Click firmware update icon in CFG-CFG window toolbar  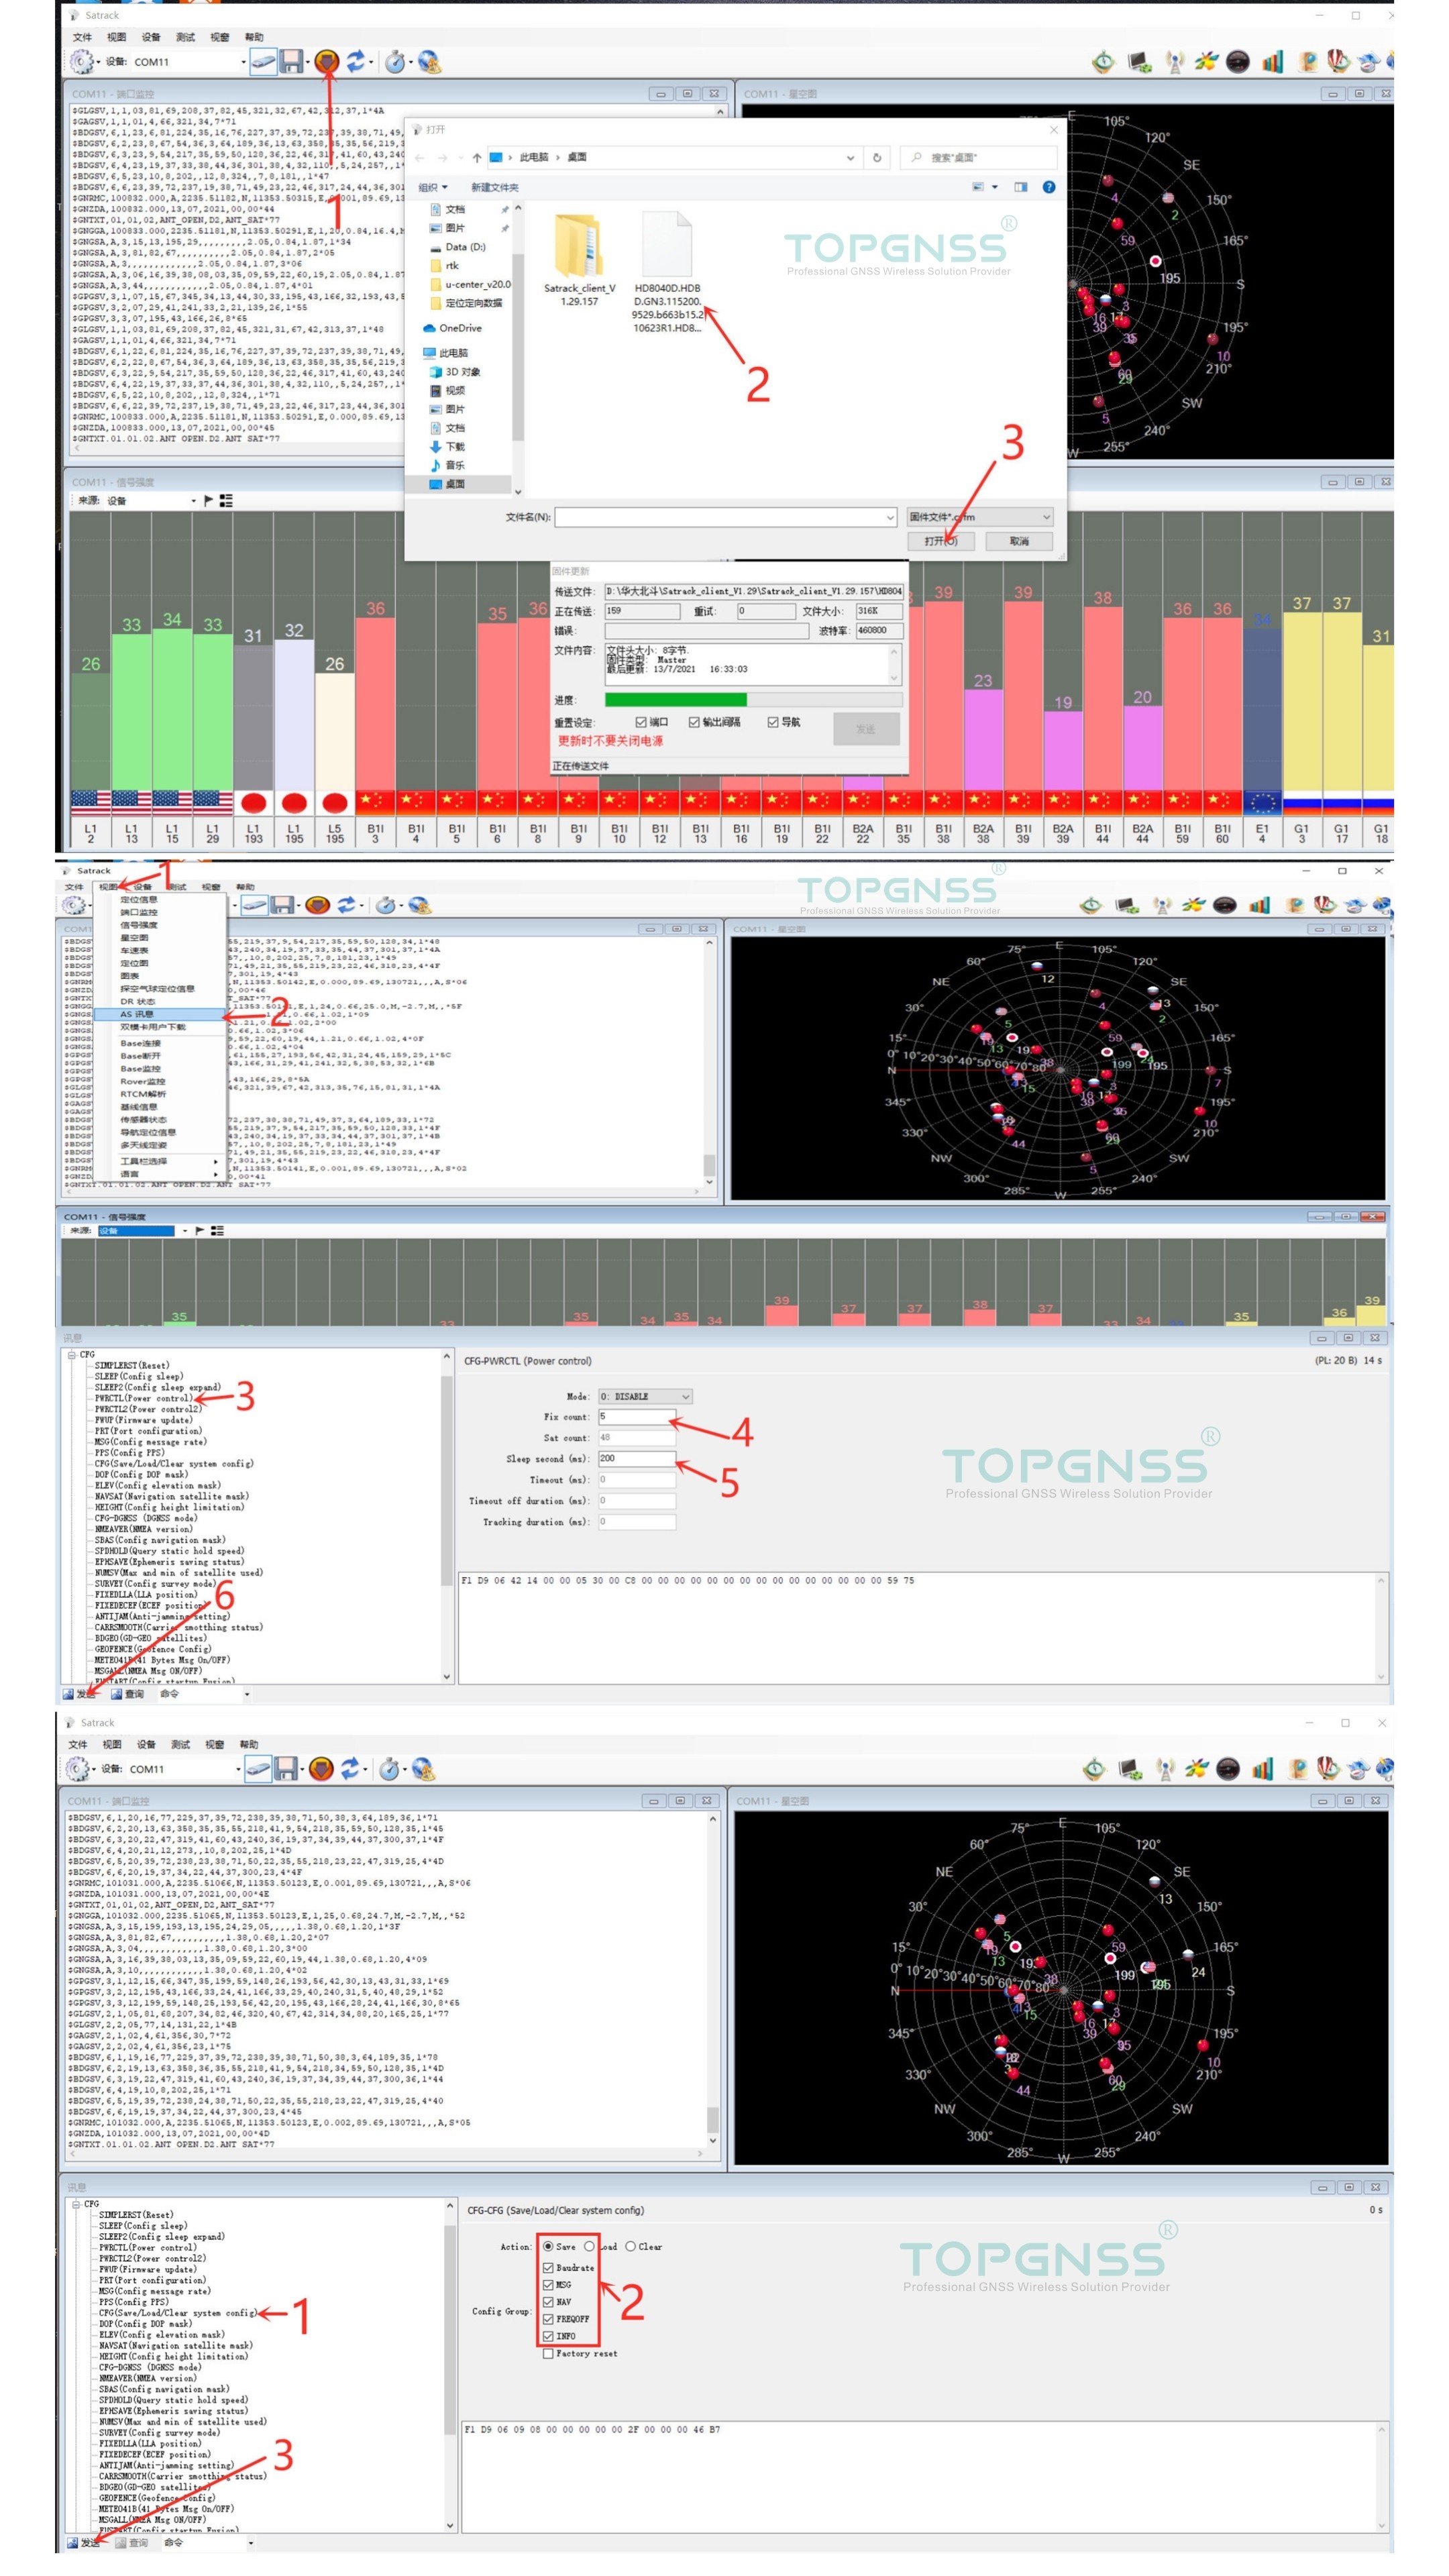321,1768
